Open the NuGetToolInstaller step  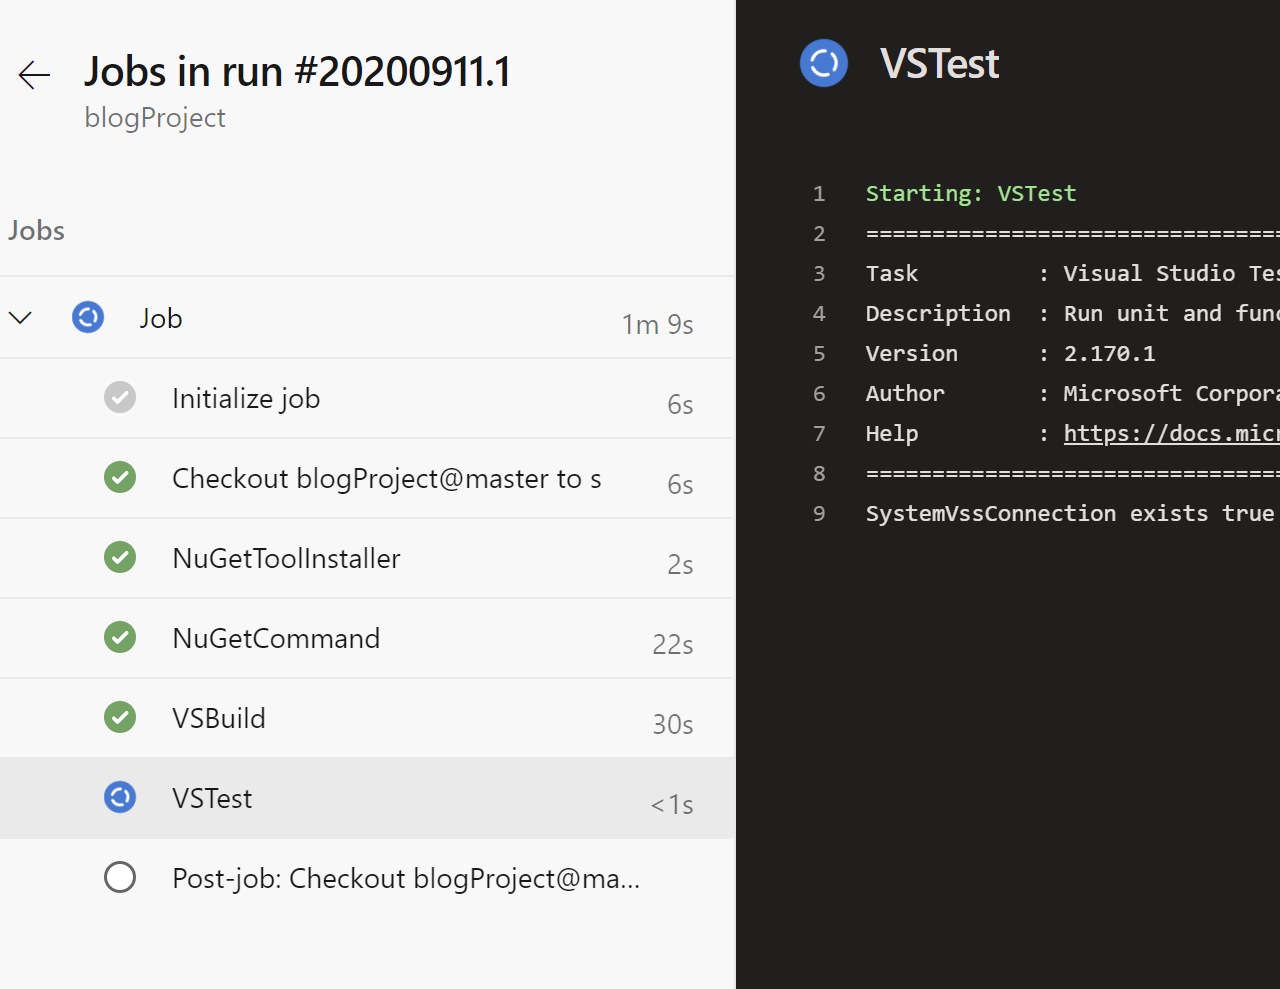coord(367,558)
